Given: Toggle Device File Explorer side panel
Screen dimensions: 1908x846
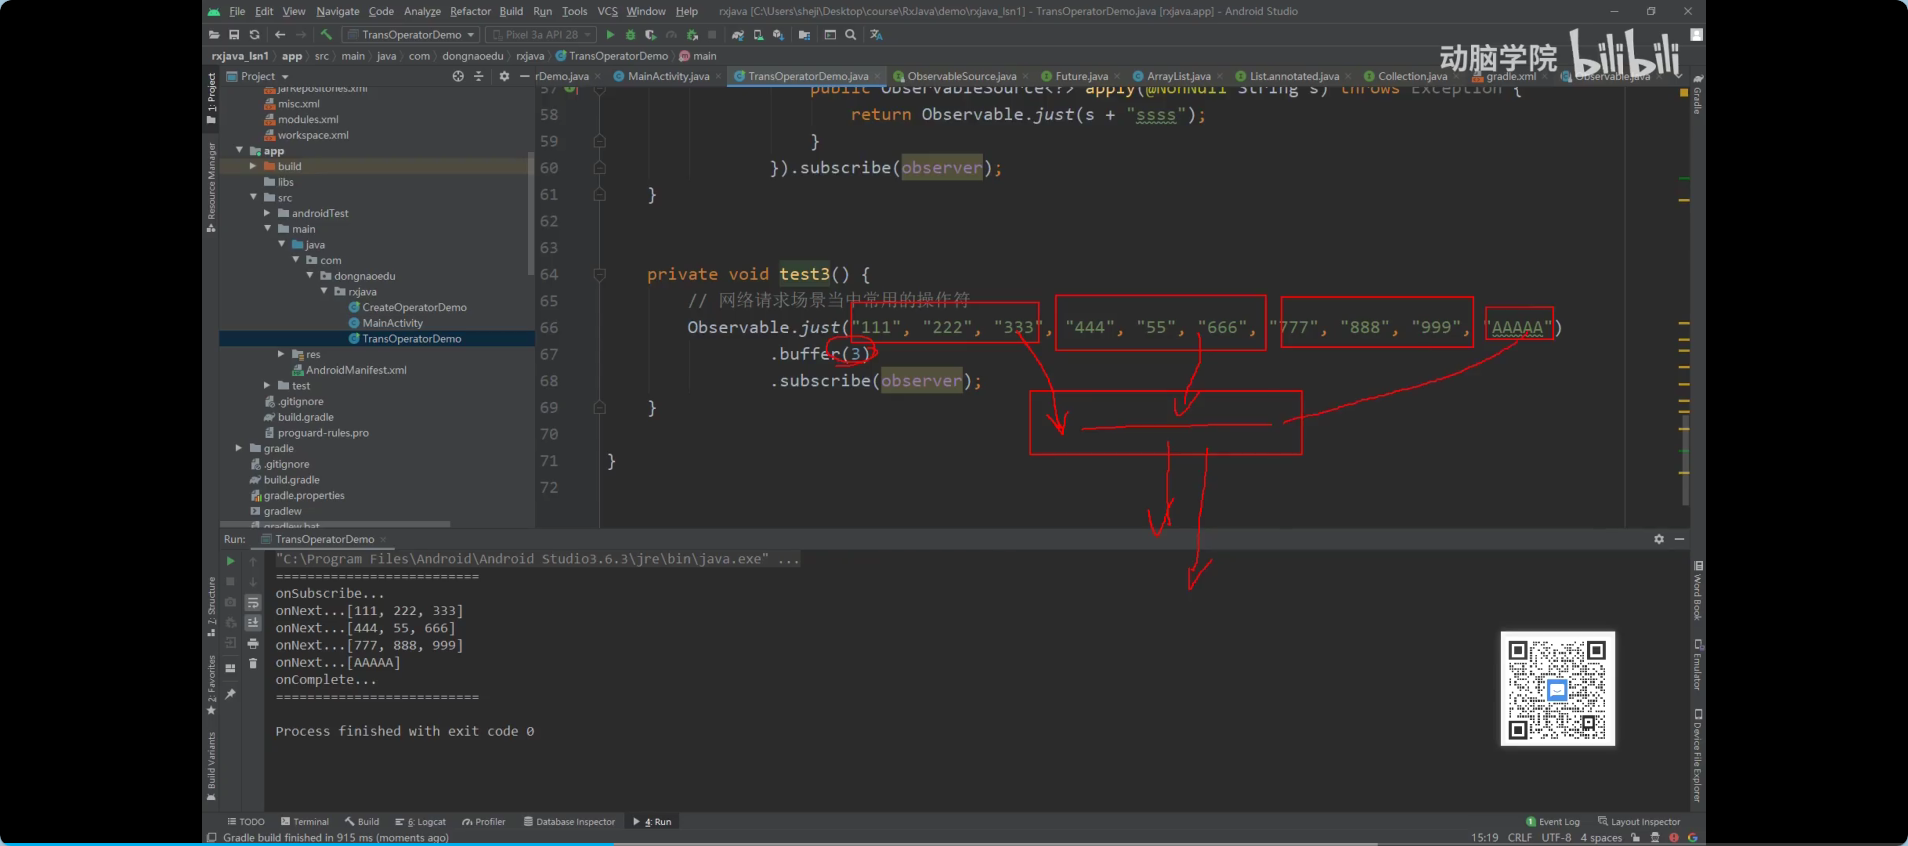Looking at the screenshot, I should click(x=1697, y=755).
